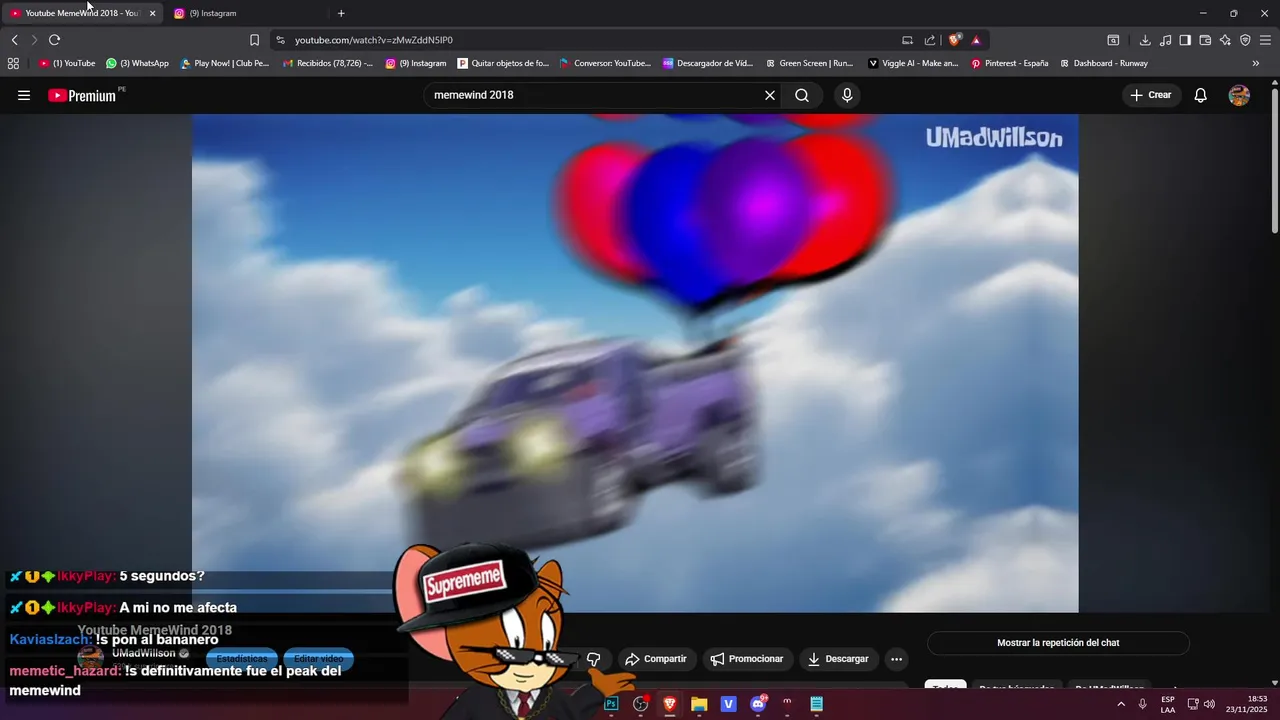Open Brave Leo AI sparkle icon
Viewport: 1280px width, 720px height.
click(x=1225, y=40)
